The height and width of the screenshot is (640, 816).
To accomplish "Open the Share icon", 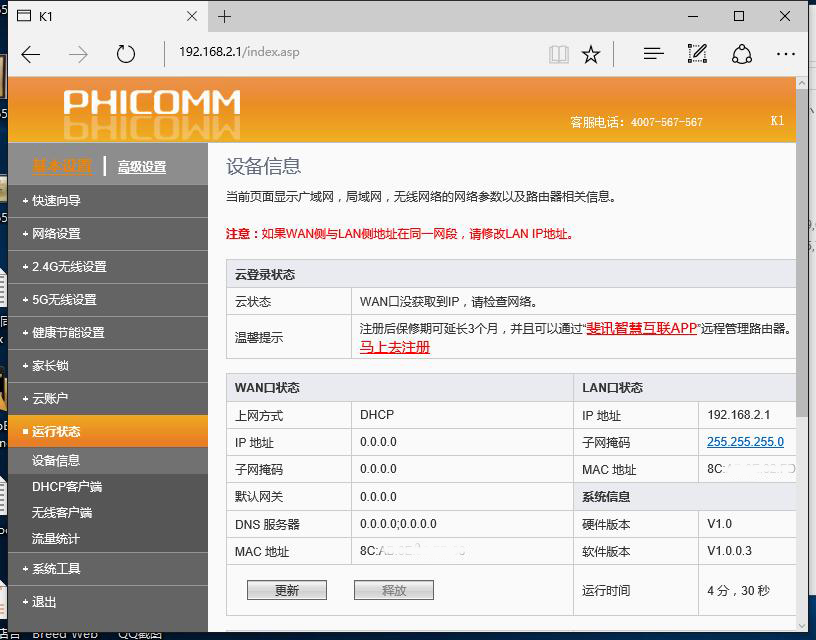I will point(742,54).
